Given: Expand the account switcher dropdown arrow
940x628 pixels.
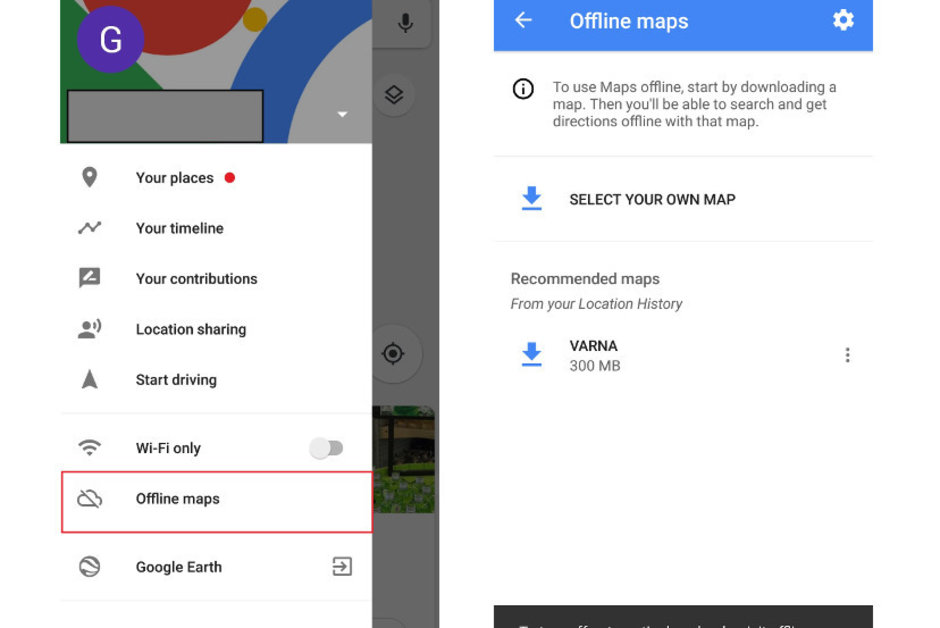Looking at the screenshot, I should click(342, 114).
